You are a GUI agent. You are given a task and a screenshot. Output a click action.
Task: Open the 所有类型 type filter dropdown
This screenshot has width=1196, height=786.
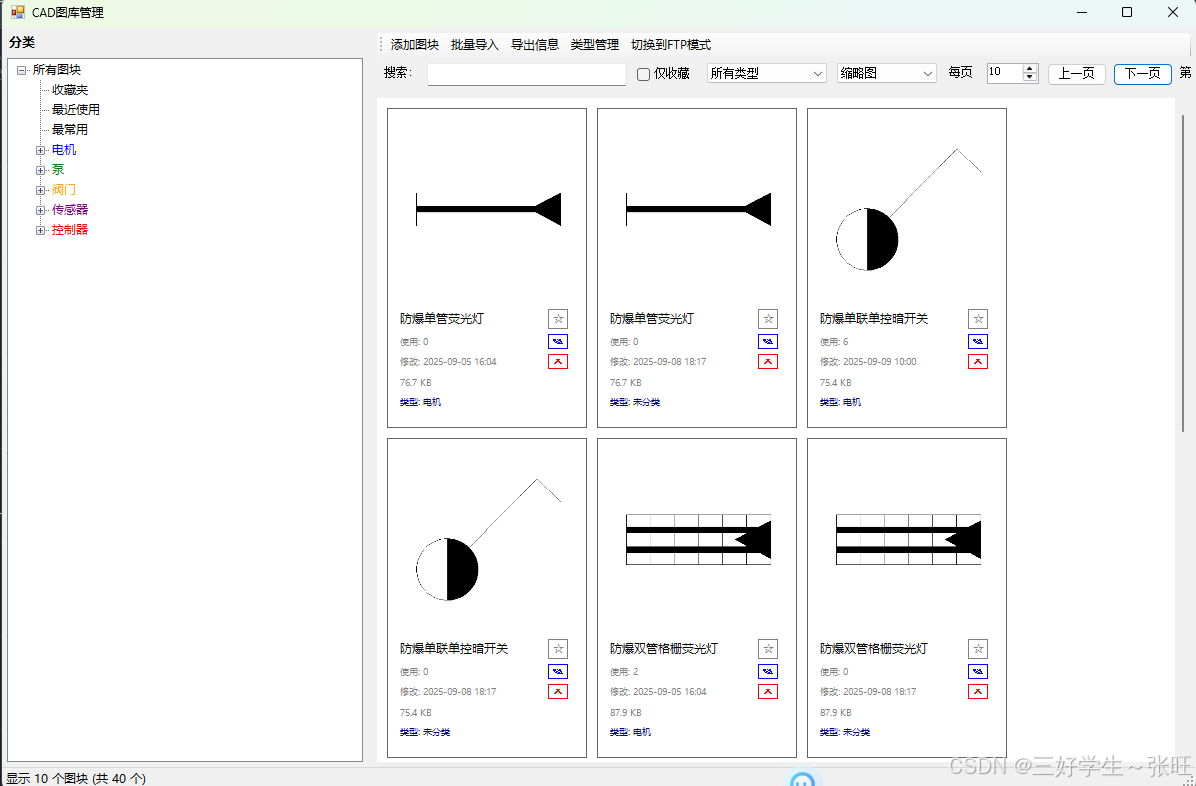(x=767, y=73)
